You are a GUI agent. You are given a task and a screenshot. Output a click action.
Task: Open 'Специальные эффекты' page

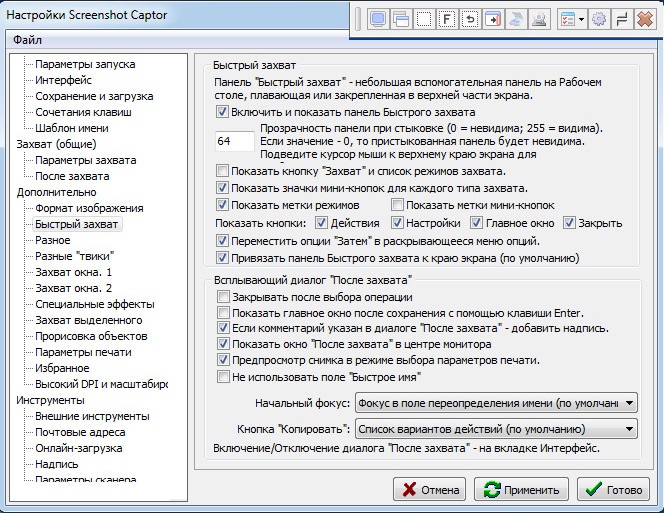point(95,304)
